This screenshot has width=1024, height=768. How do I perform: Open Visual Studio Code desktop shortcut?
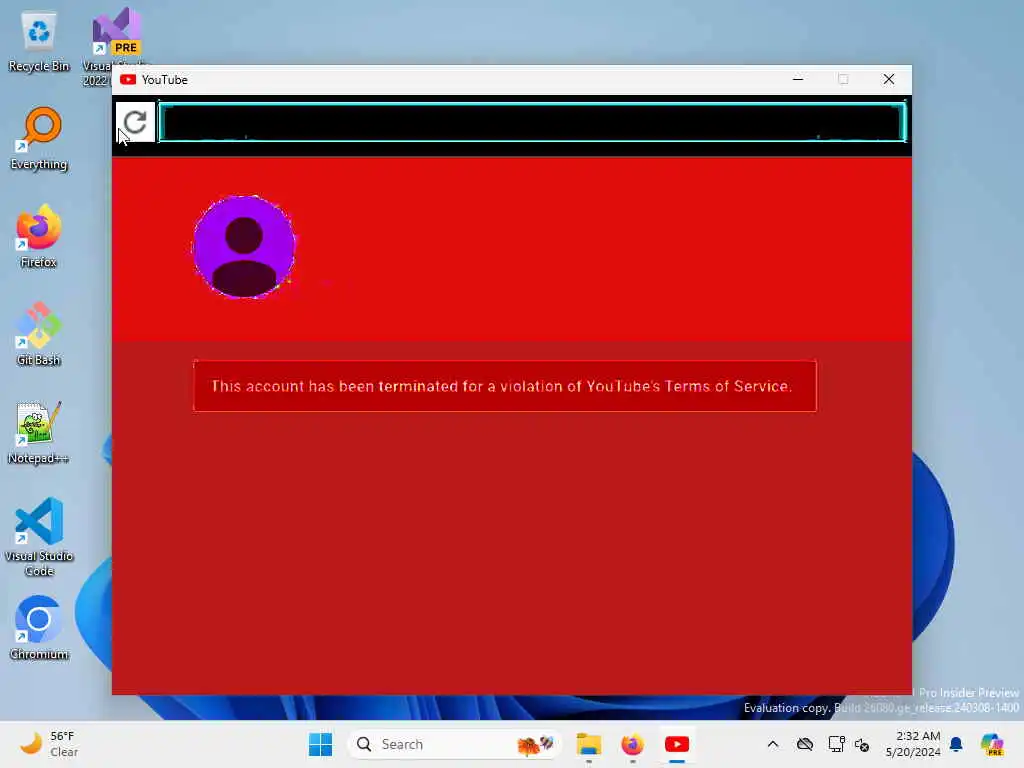39,537
